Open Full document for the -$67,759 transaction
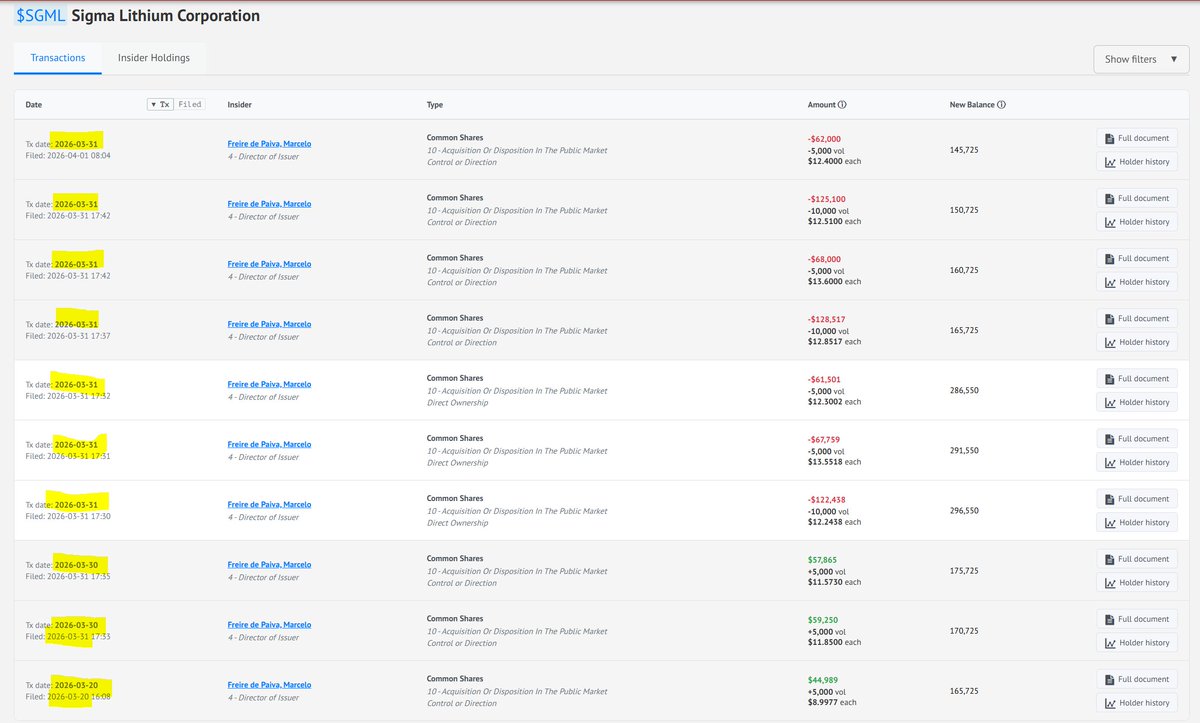 click(1137, 438)
